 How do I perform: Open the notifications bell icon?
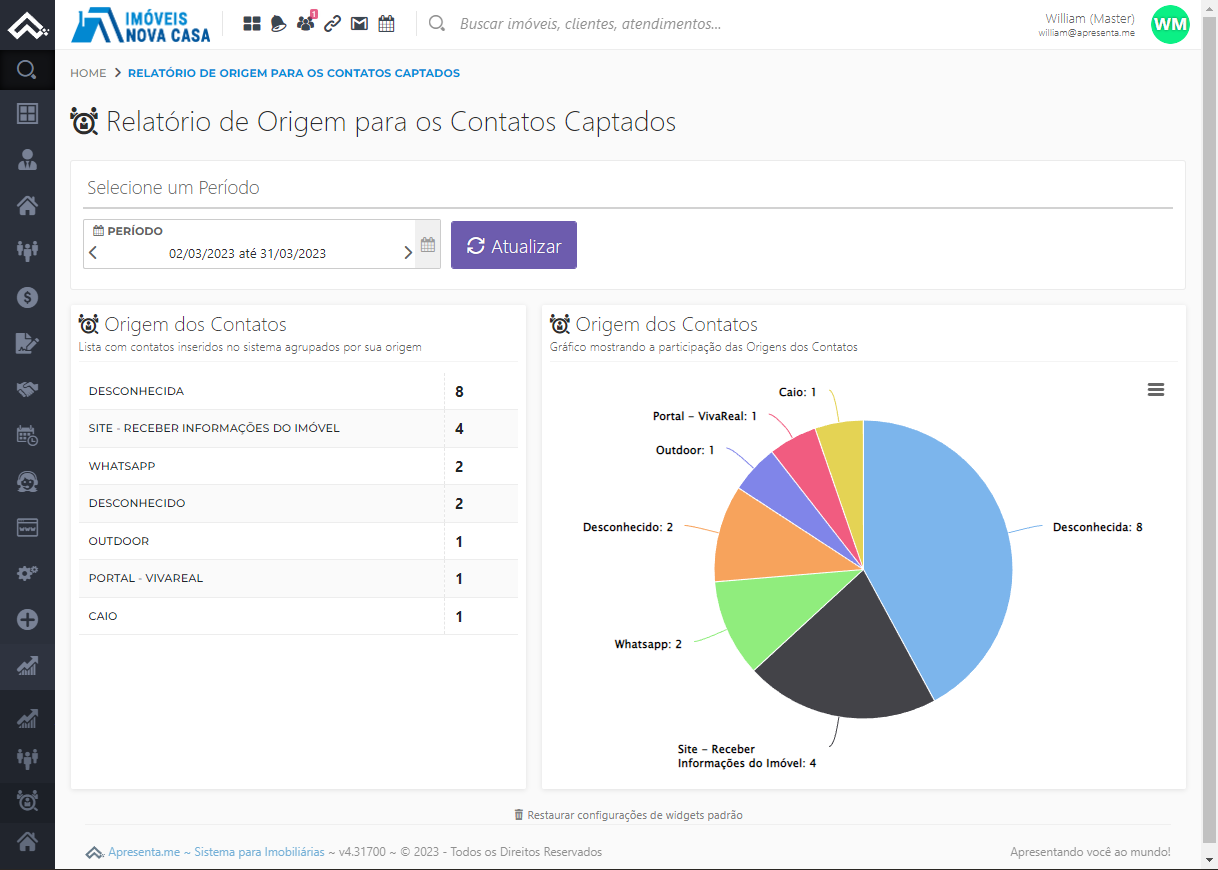click(279, 23)
